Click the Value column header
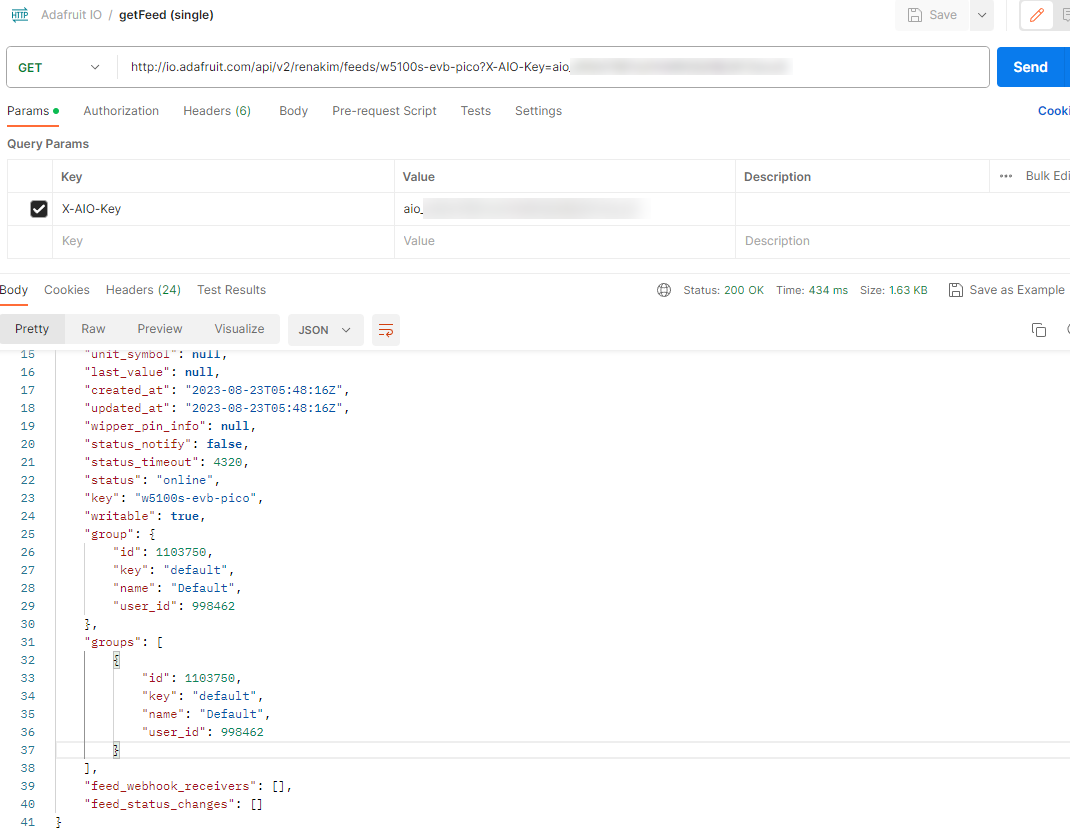The image size is (1070, 829). pyautogui.click(x=418, y=177)
